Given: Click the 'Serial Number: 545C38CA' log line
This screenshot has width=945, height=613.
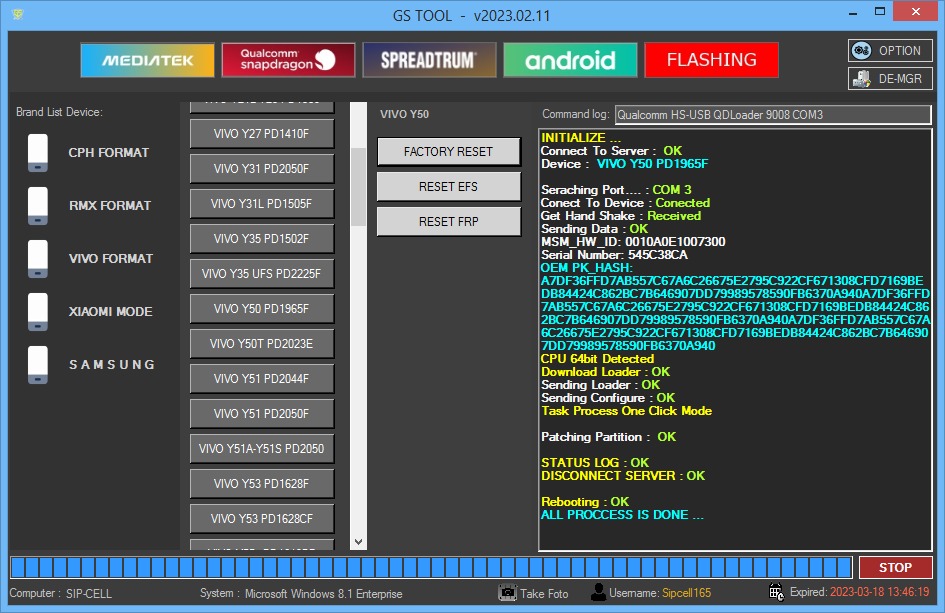Looking at the screenshot, I should coord(614,255).
